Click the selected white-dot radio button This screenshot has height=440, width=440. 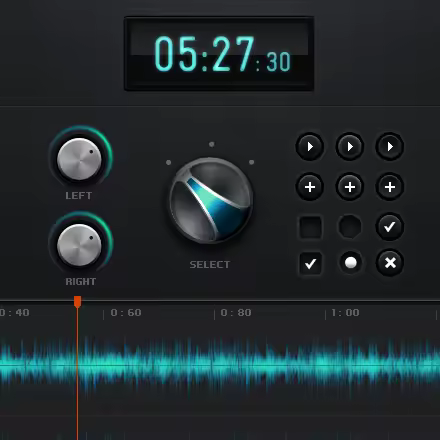[350, 263]
